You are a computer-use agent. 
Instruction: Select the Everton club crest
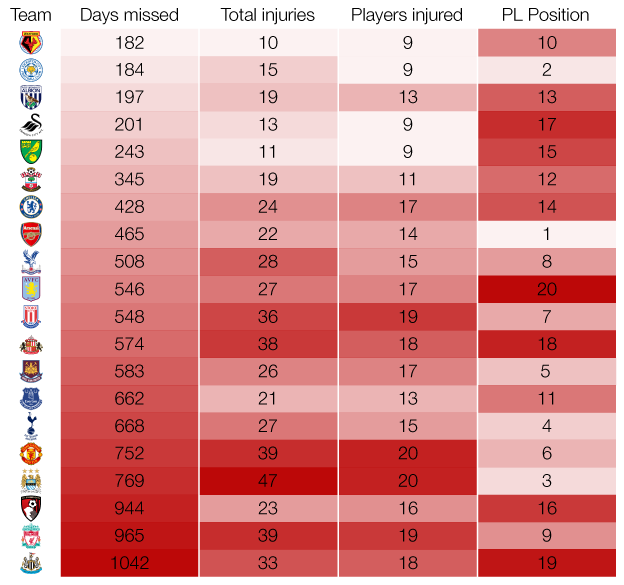pyautogui.click(x=31, y=399)
